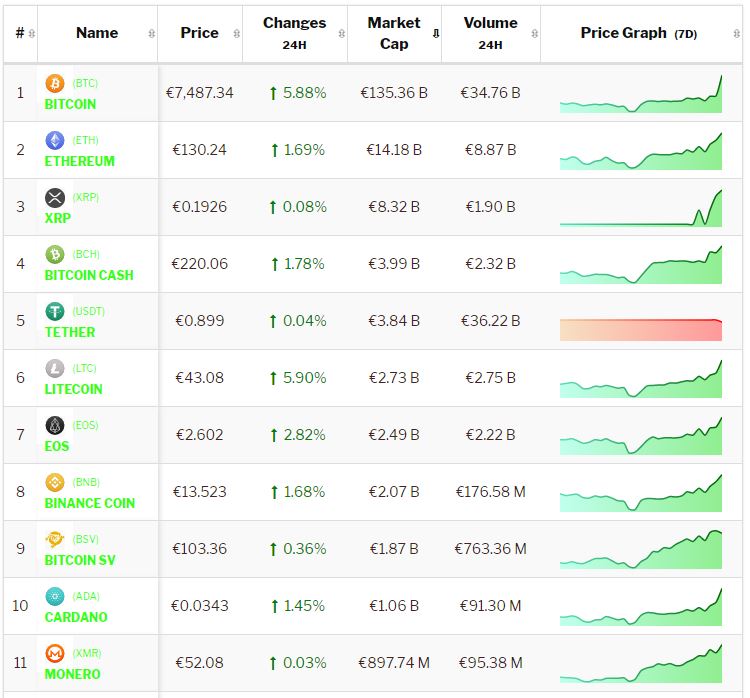Sort by Volume 24H column header
The height and width of the screenshot is (698, 750).
(490, 33)
